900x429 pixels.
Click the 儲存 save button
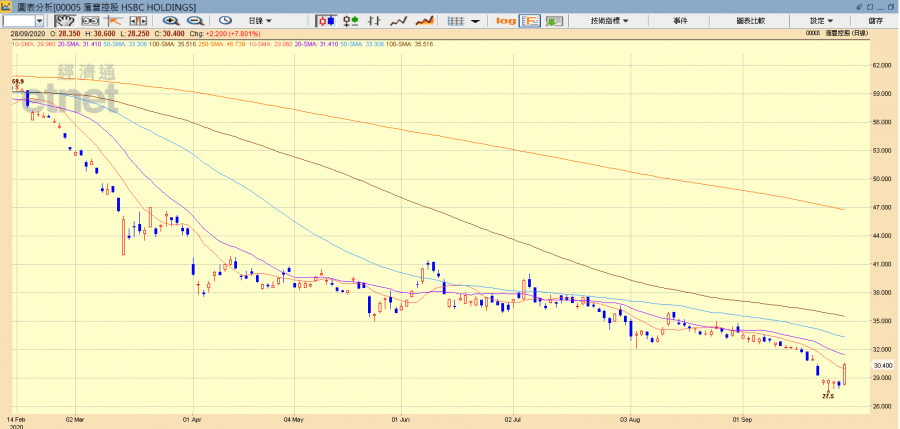(x=876, y=20)
